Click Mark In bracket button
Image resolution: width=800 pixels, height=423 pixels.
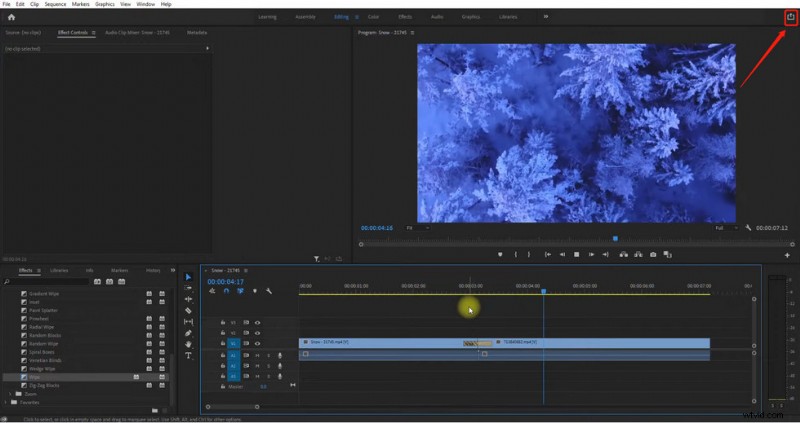coord(516,255)
